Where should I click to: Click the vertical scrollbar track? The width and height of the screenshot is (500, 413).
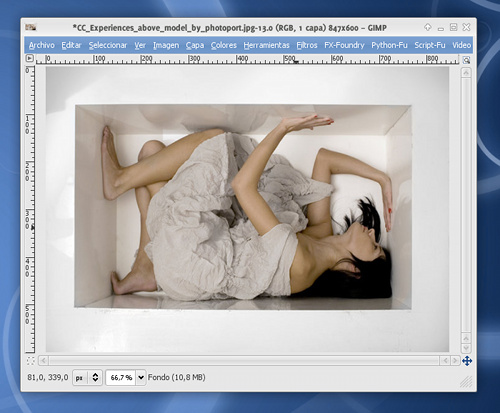[x=466, y=205]
